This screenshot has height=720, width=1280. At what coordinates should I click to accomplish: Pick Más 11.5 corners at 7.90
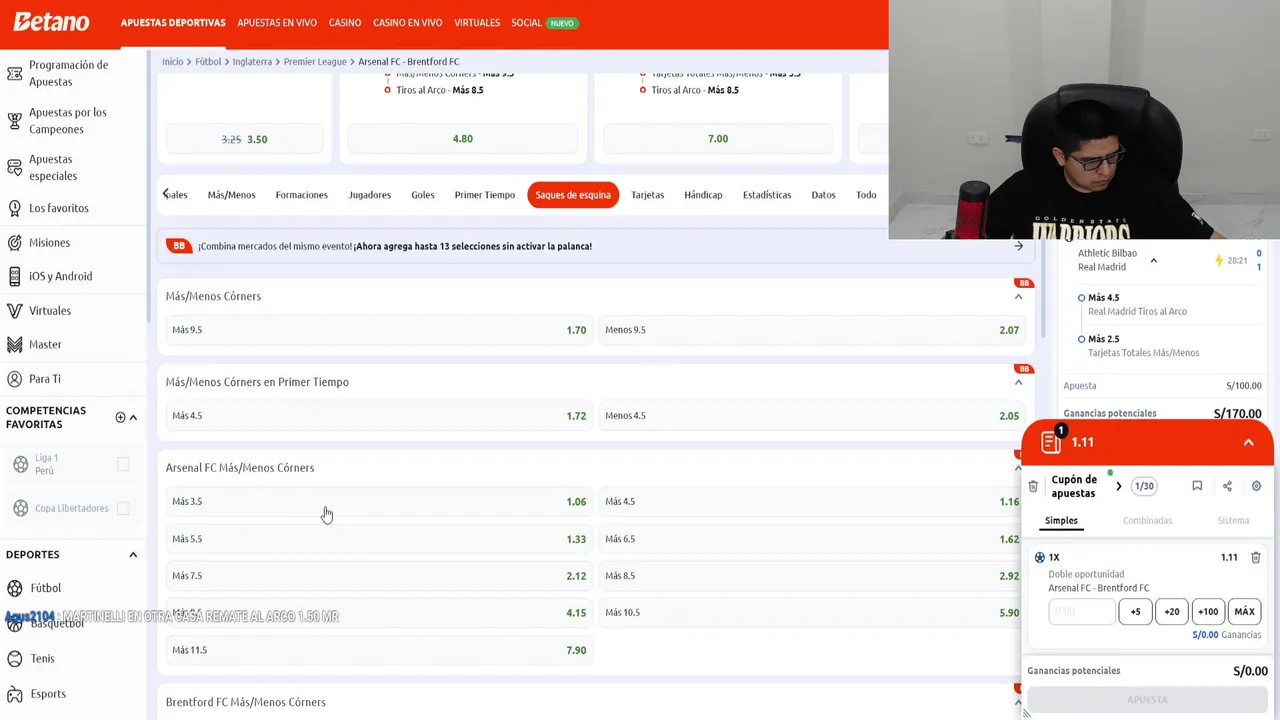tap(379, 650)
